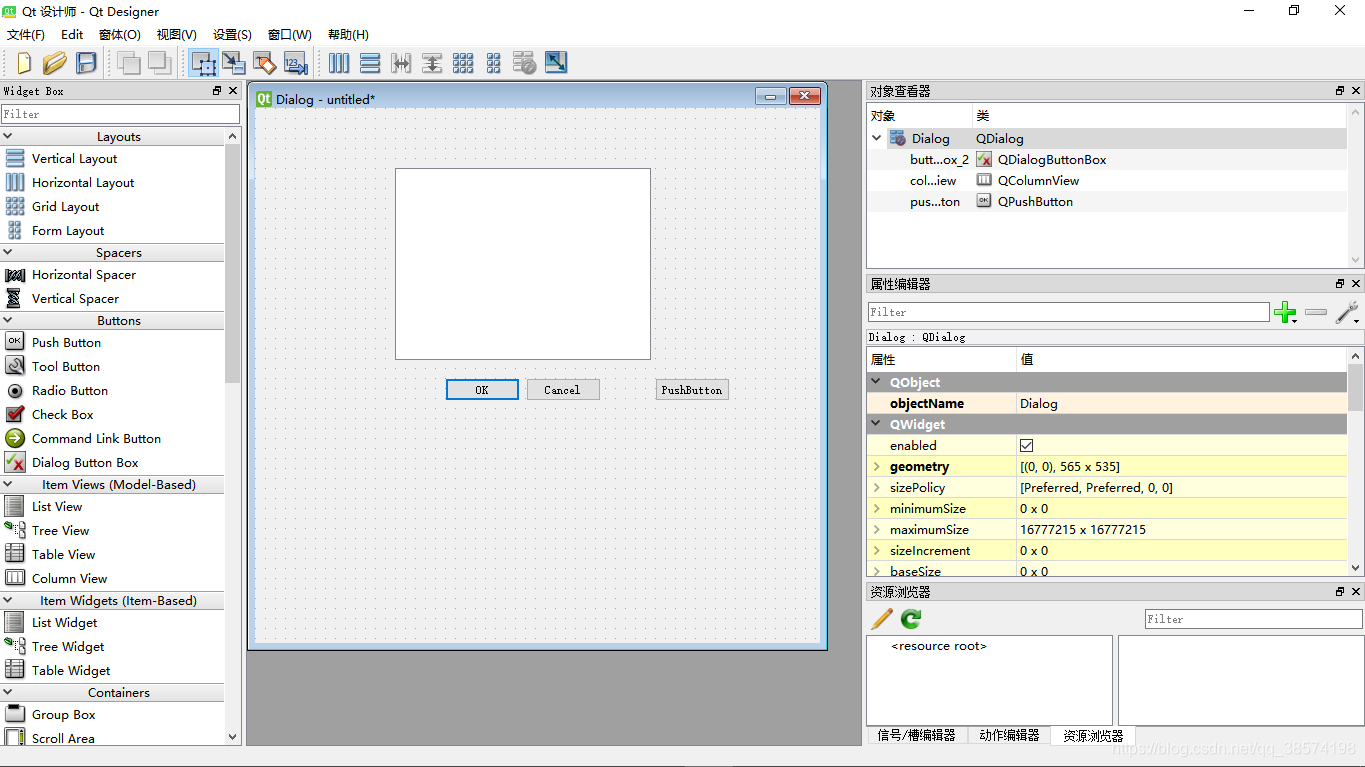
Task: Click PushButton on dialog form
Action: click(x=692, y=390)
